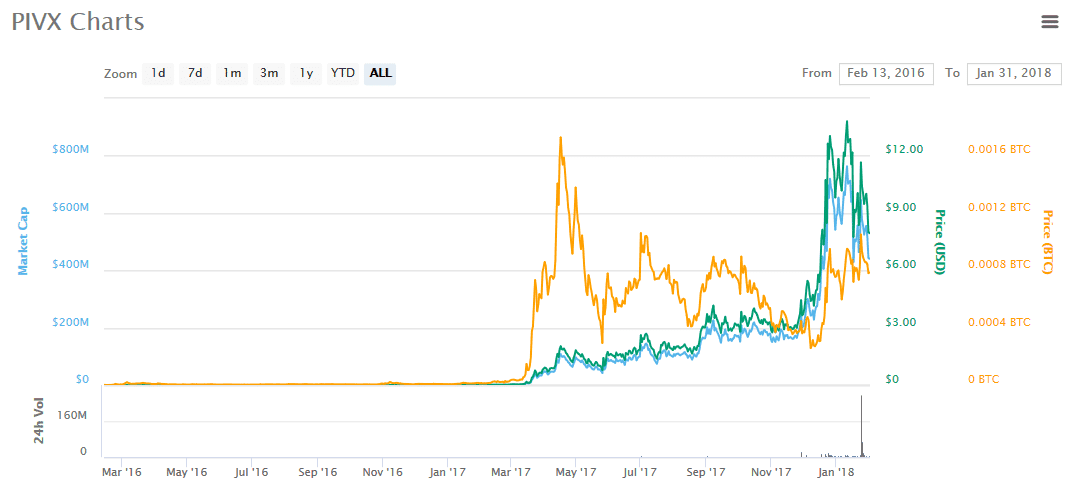Click the $3.00 USD price tick
The height and width of the screenshot is (493, 1072).
pos(901,322)
